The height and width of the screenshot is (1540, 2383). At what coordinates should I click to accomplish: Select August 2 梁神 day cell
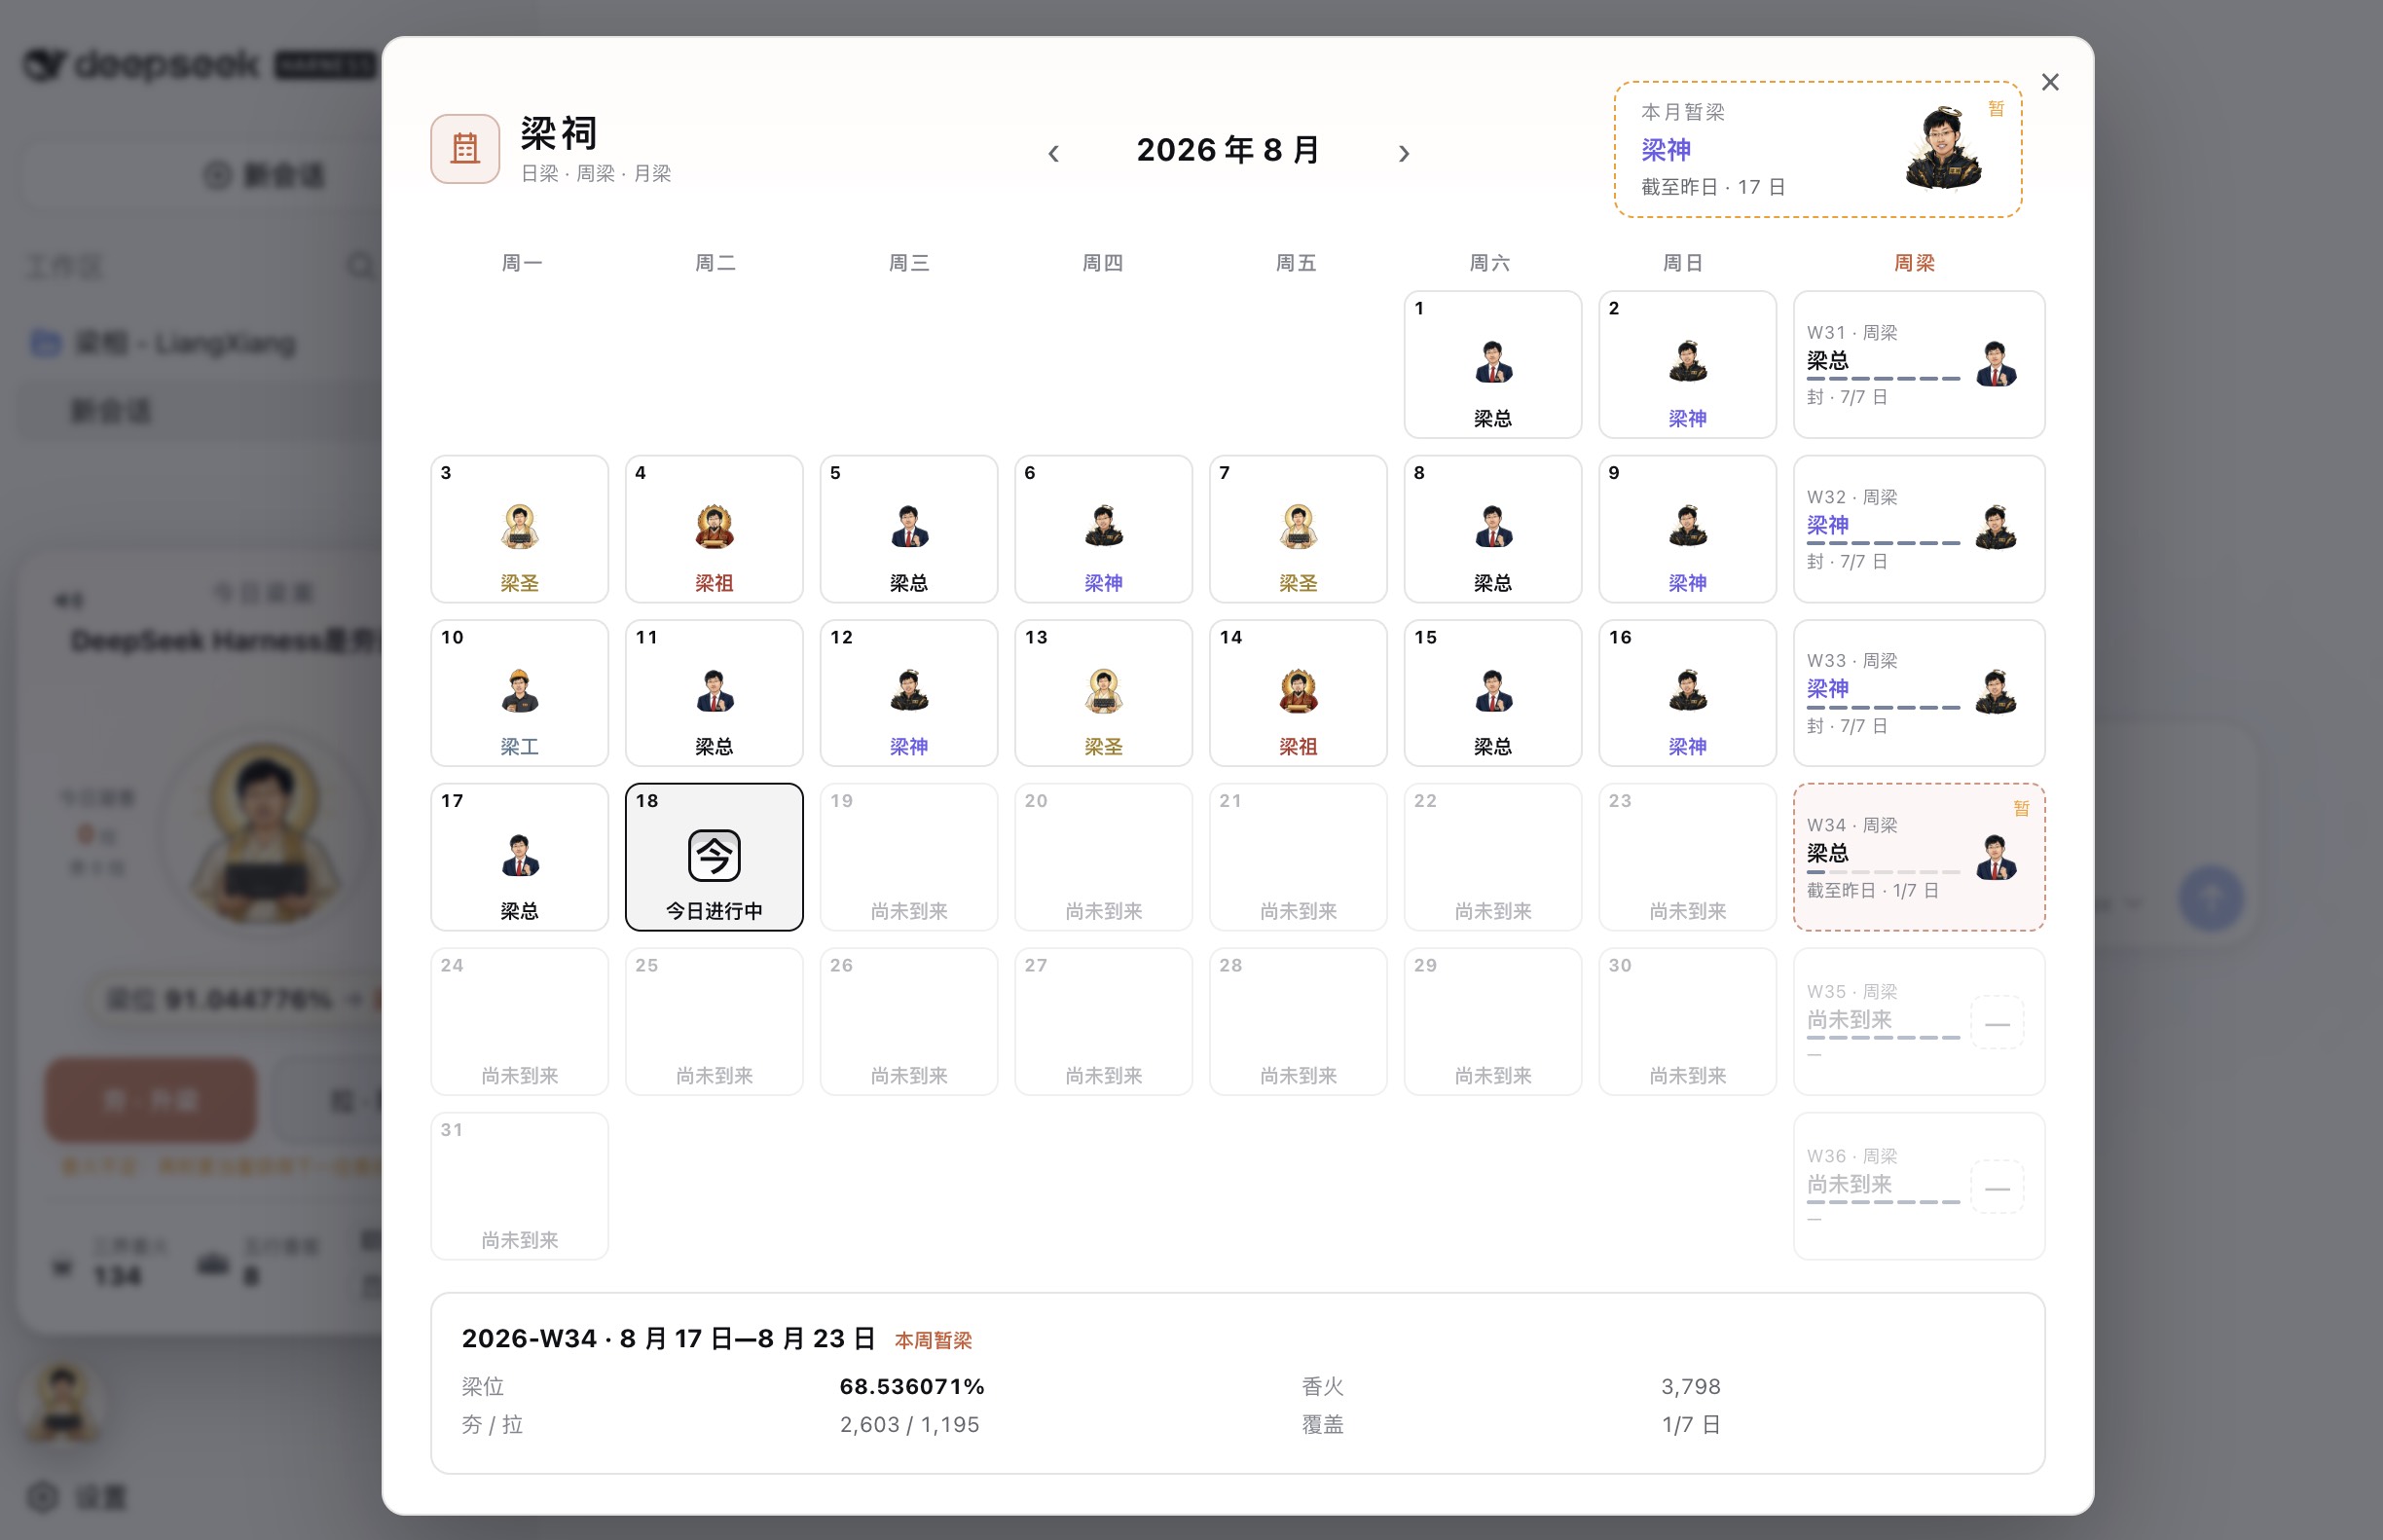(1687, 364)
